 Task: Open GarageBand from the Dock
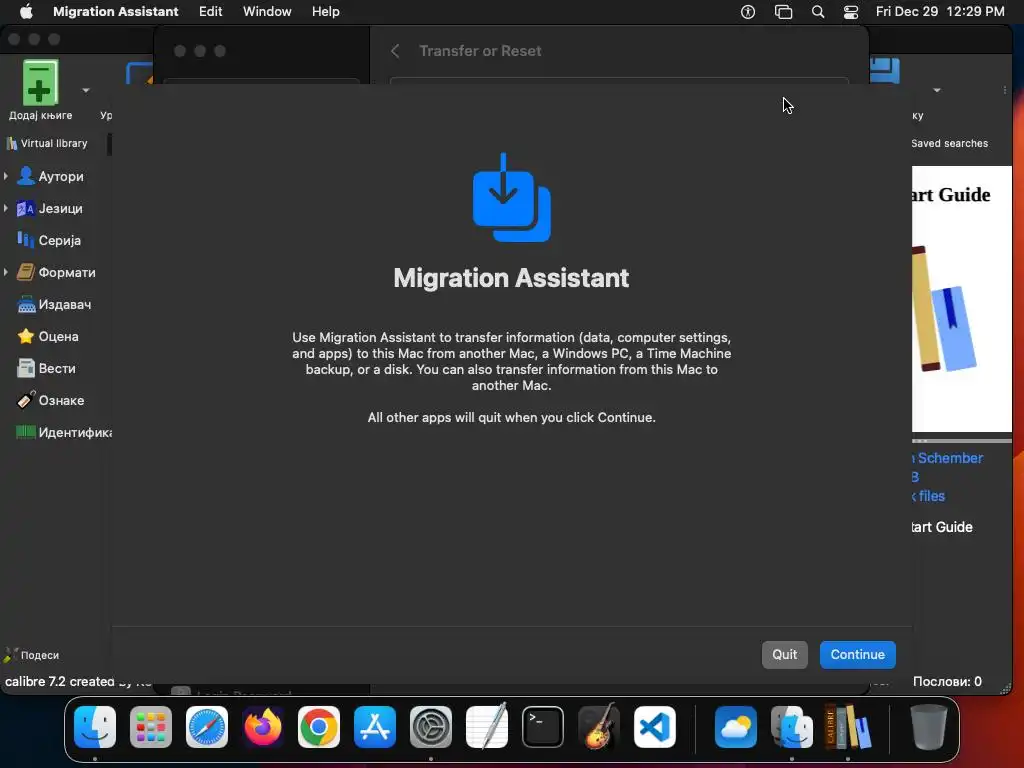coord(599,727)
